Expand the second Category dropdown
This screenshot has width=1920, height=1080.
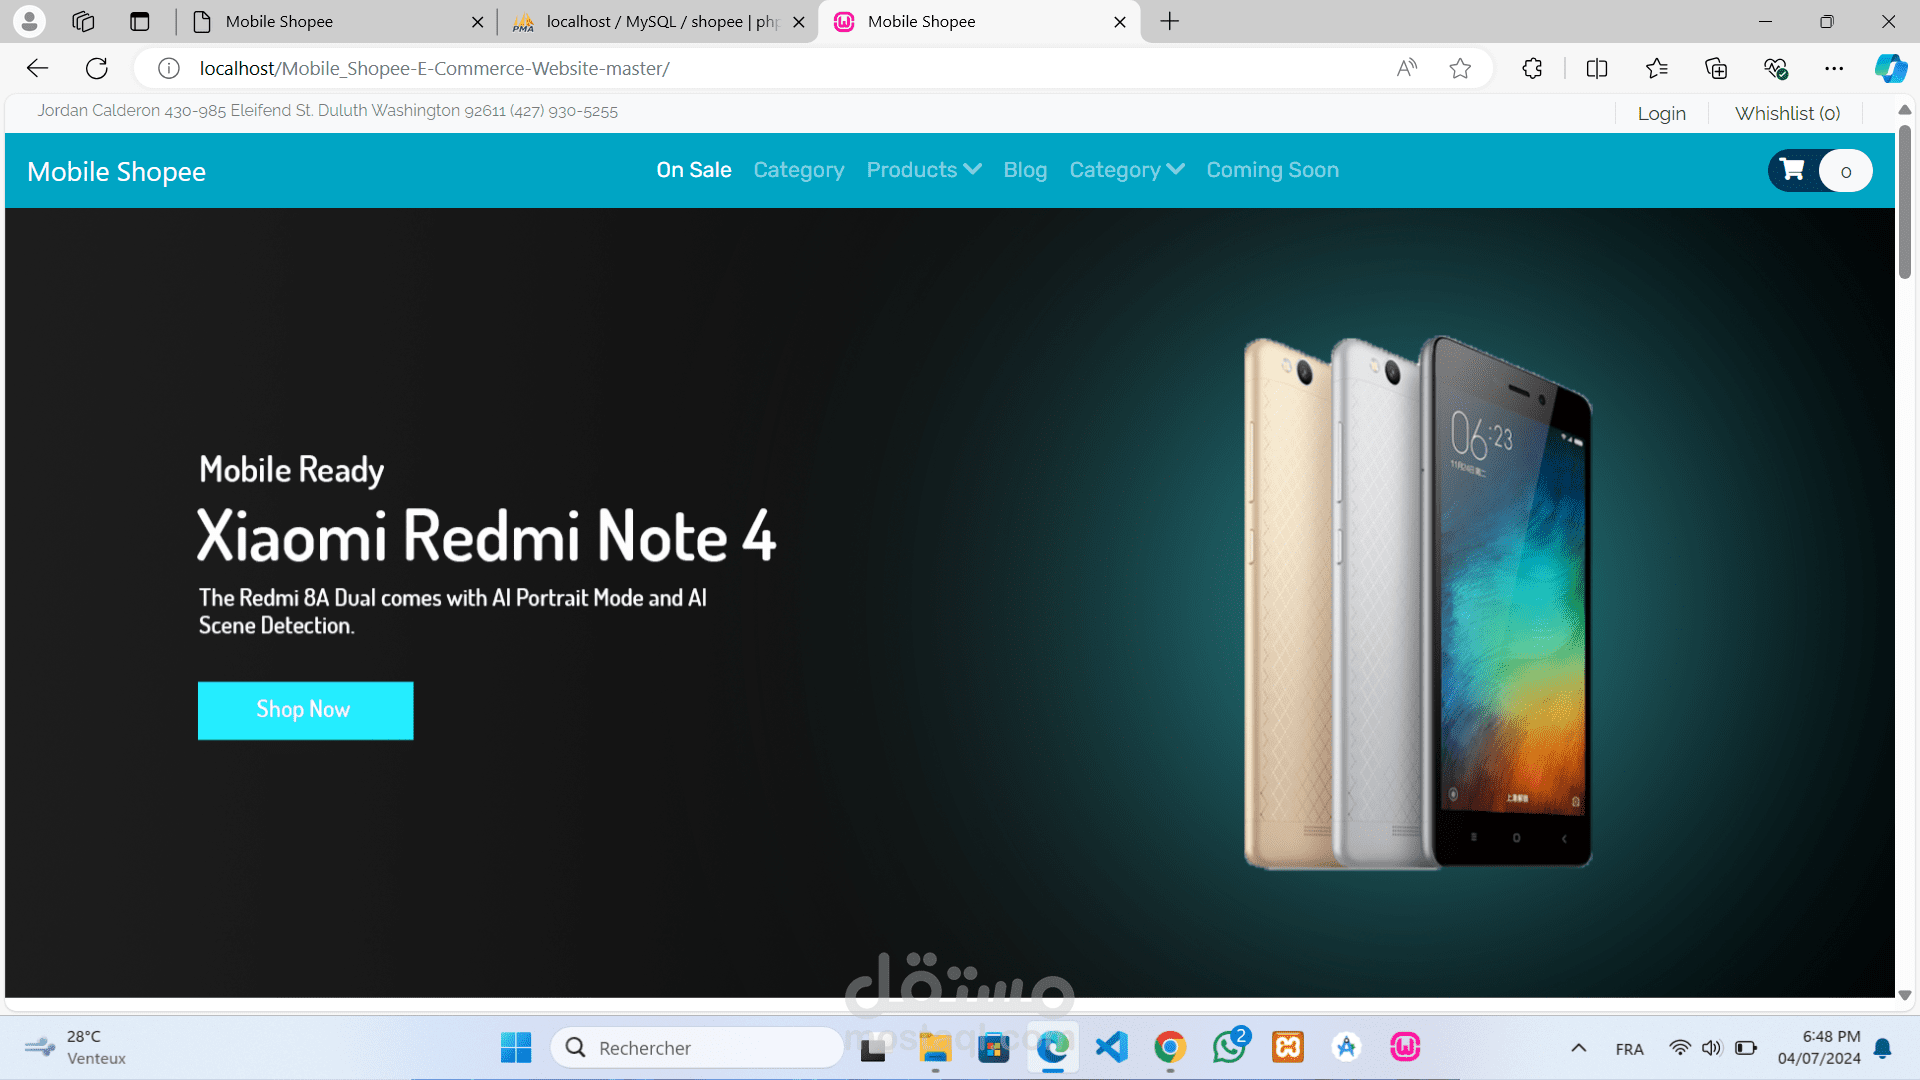[1126, 170]
